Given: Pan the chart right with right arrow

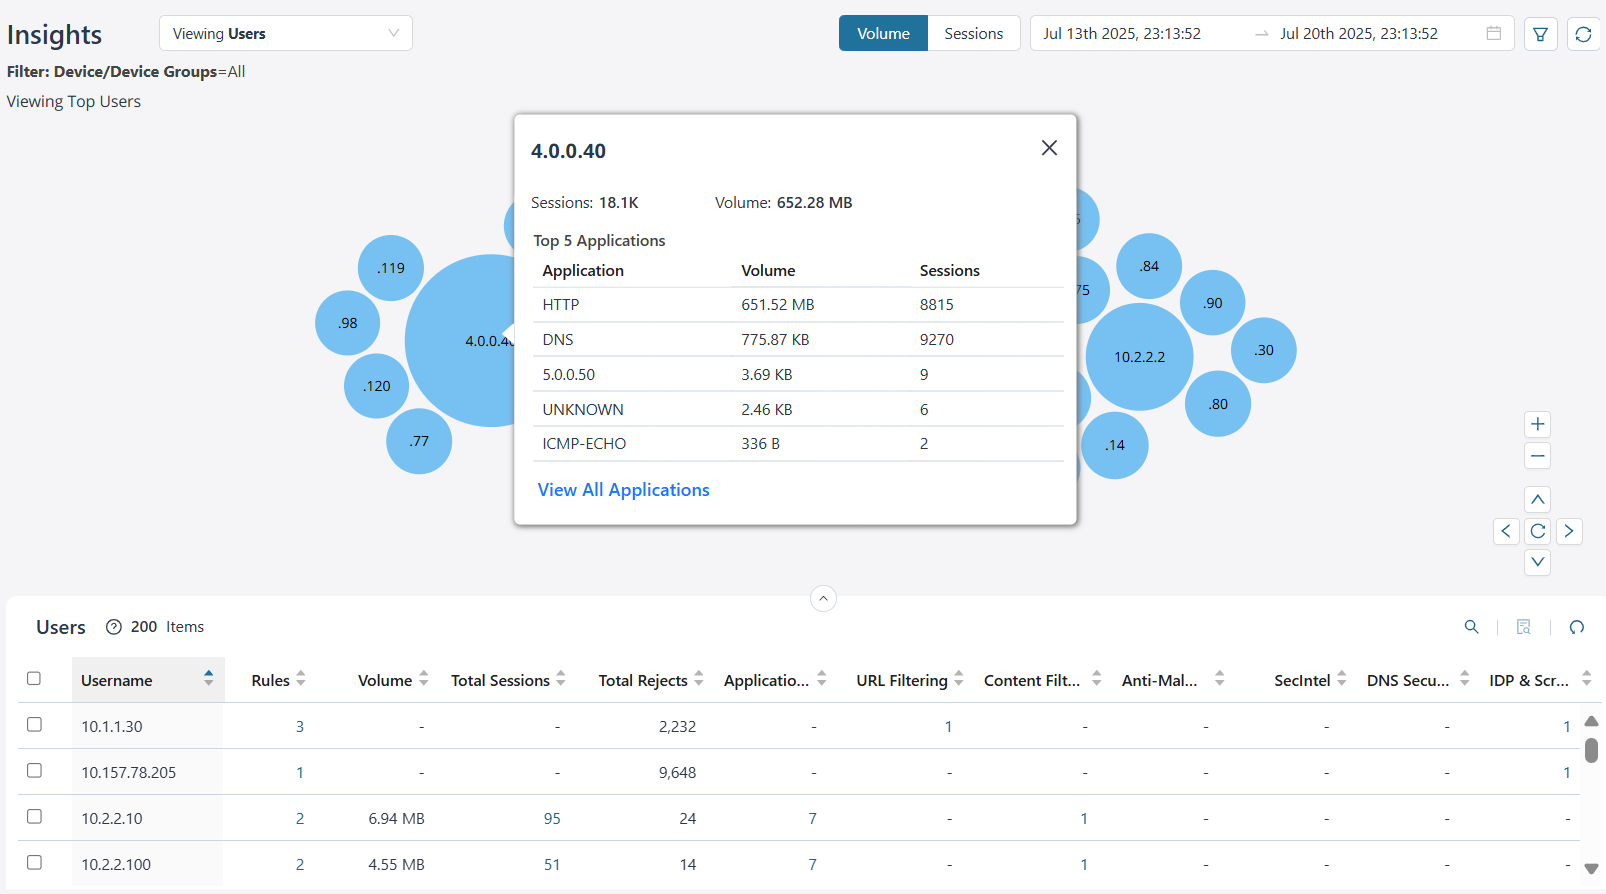Looking at the screenshot, I should coord(1569,531).
